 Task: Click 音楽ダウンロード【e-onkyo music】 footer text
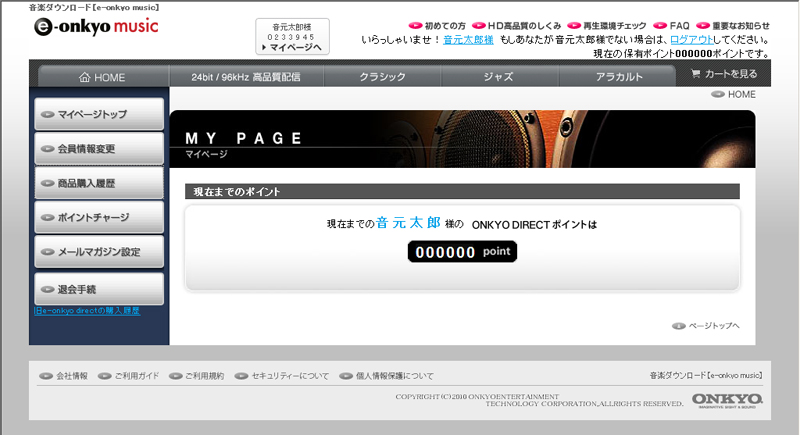(x=706, y=375)
